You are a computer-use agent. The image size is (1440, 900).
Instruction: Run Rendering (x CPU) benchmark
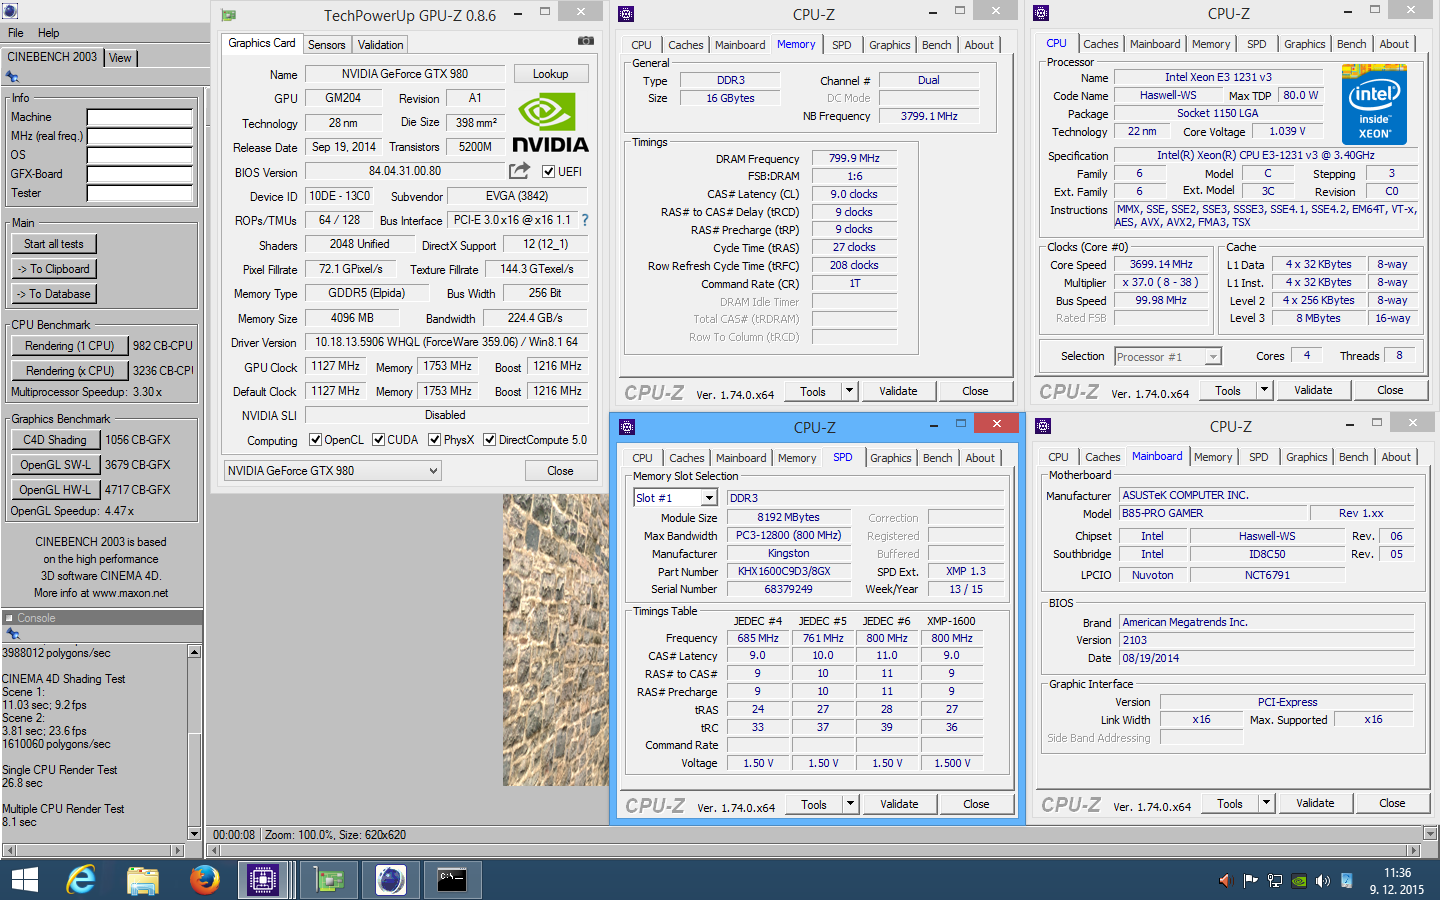click(x=70, y=371)
